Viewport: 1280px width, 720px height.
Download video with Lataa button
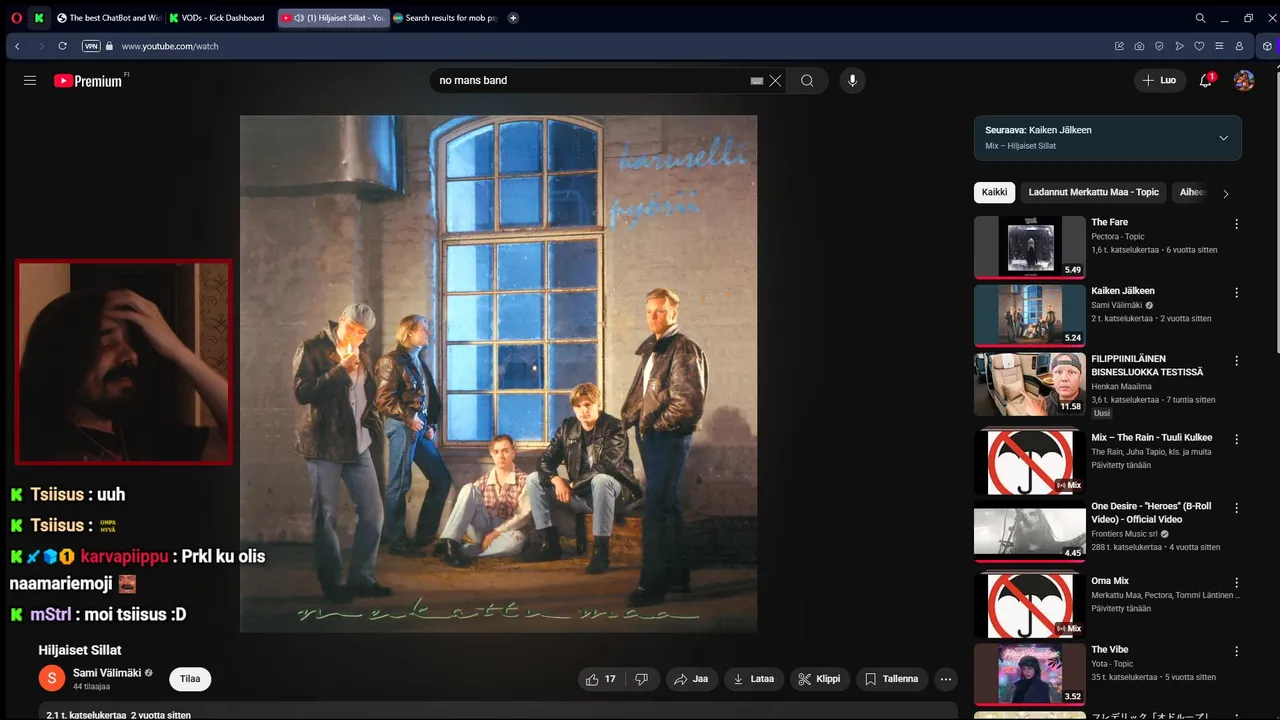(754, 679)
